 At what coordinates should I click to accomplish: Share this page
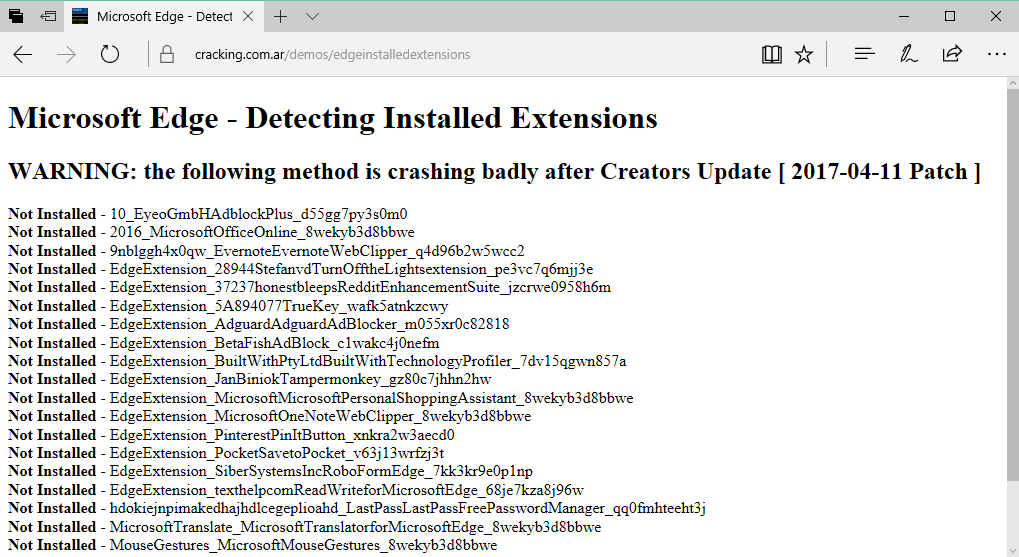(952, 55)
